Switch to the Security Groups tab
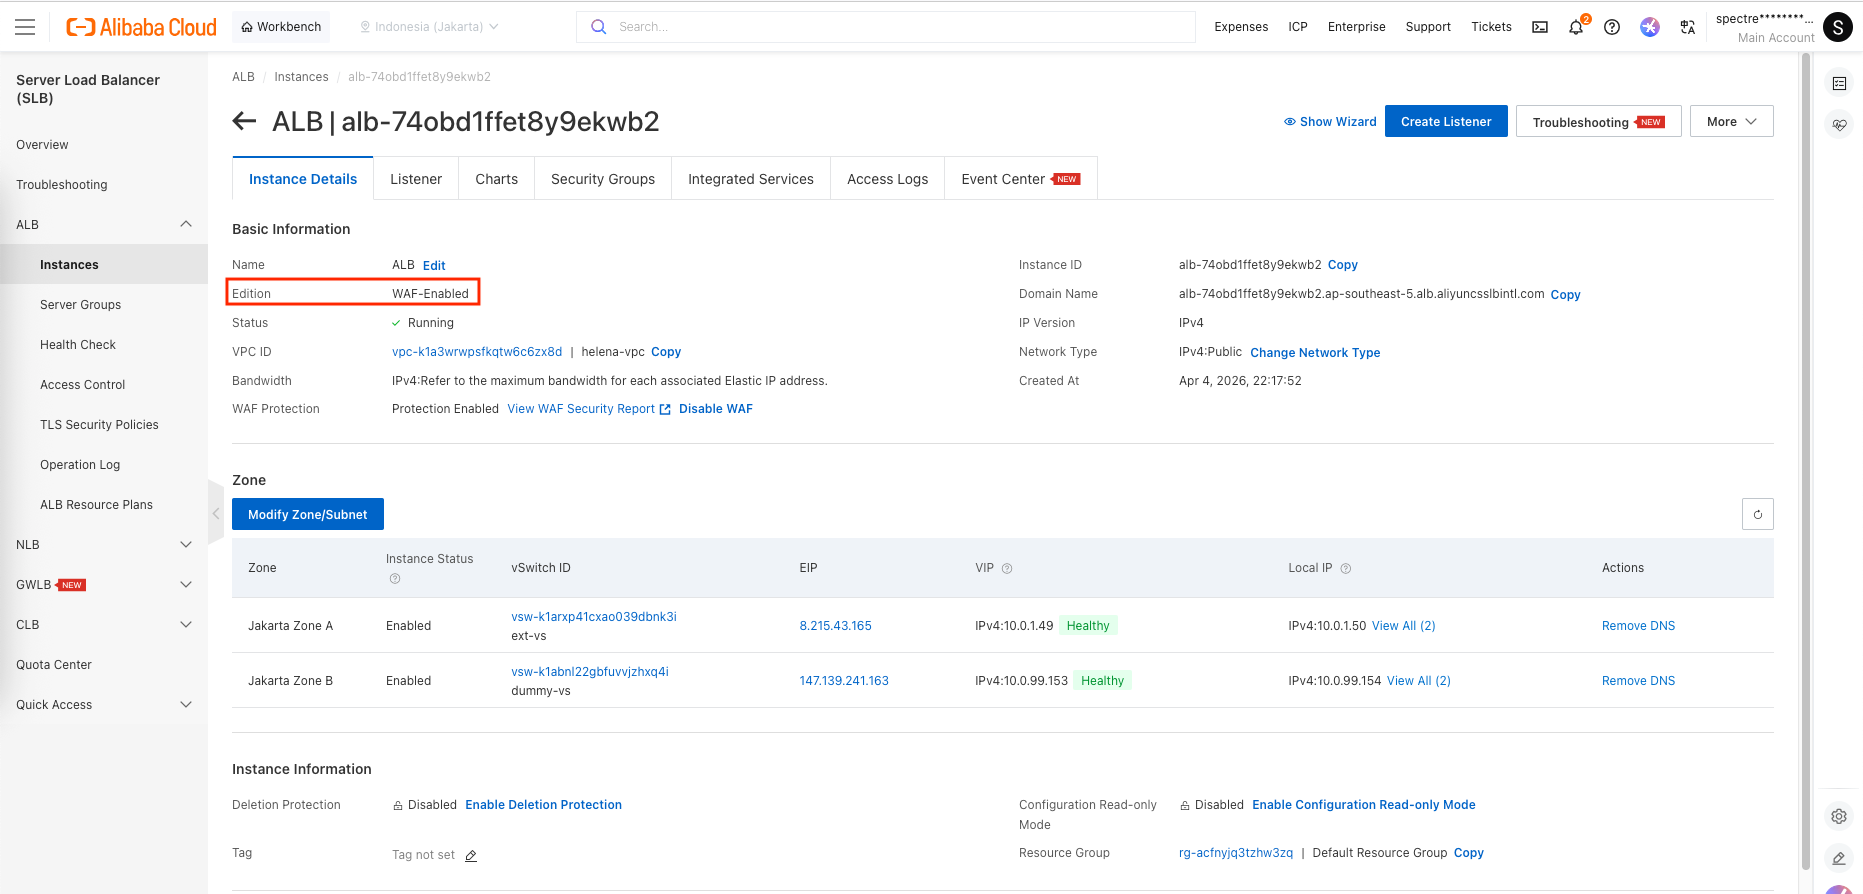Image resolution: width=1863 pixels, height=894 pixels. (x=602, y=179)
